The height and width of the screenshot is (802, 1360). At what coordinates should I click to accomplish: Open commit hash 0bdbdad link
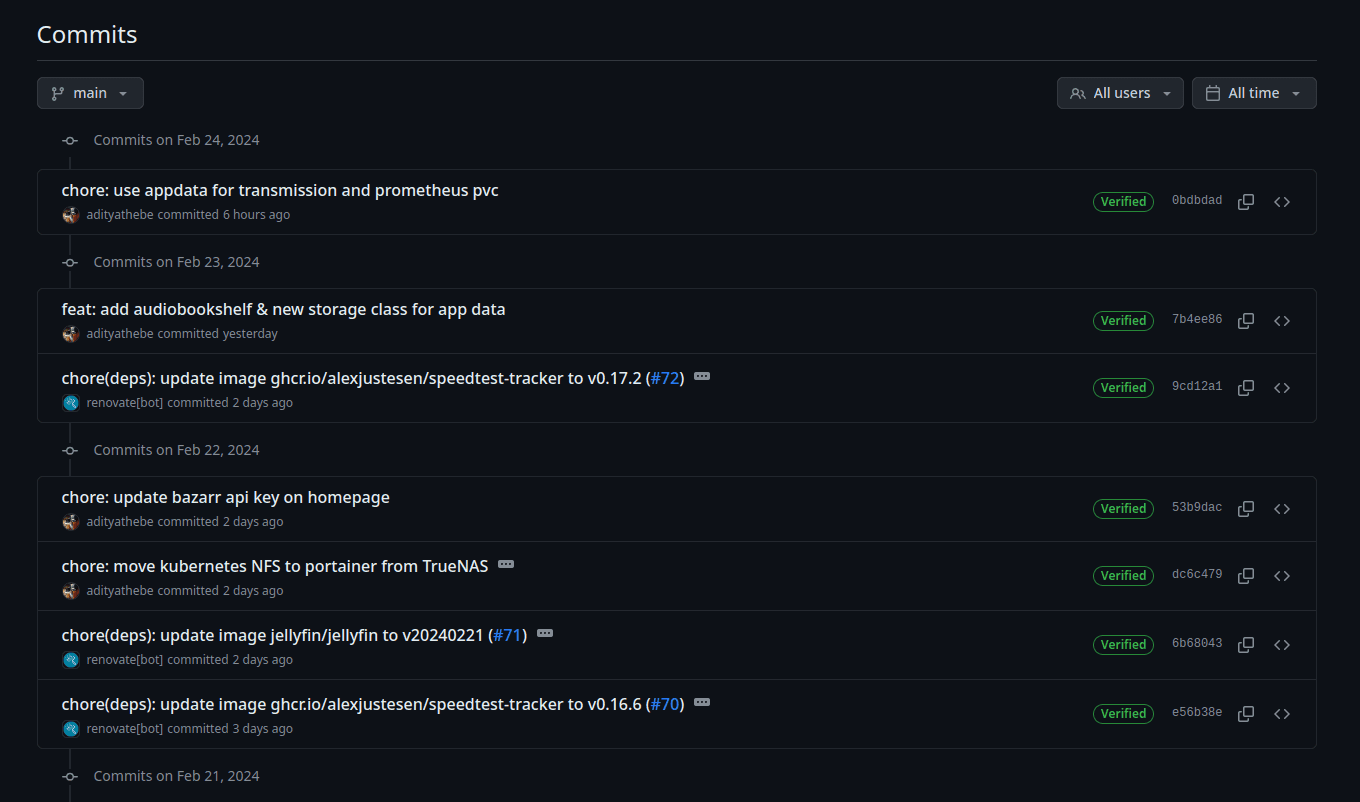coord(1197,201)
